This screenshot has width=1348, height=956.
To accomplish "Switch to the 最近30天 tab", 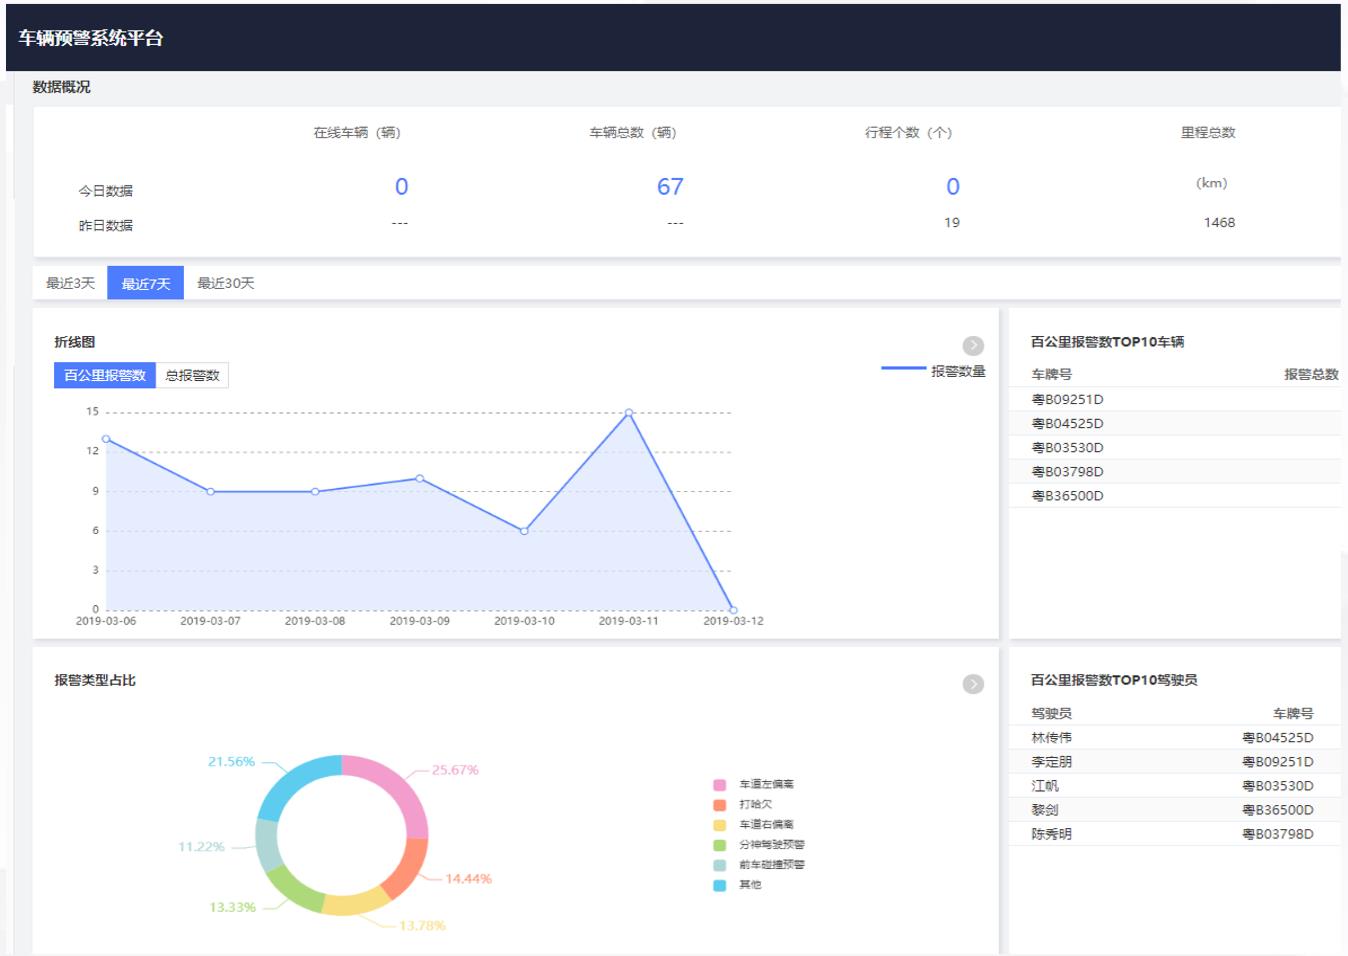I will pyautogui.click(x=226, y=283).
